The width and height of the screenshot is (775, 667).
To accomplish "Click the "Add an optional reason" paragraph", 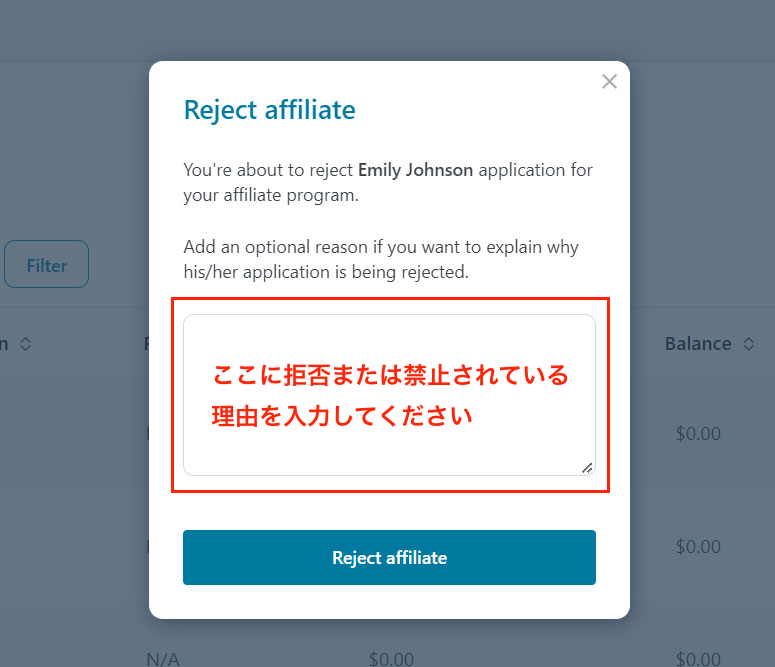I will pyautogui.click(x=381, y=247).
